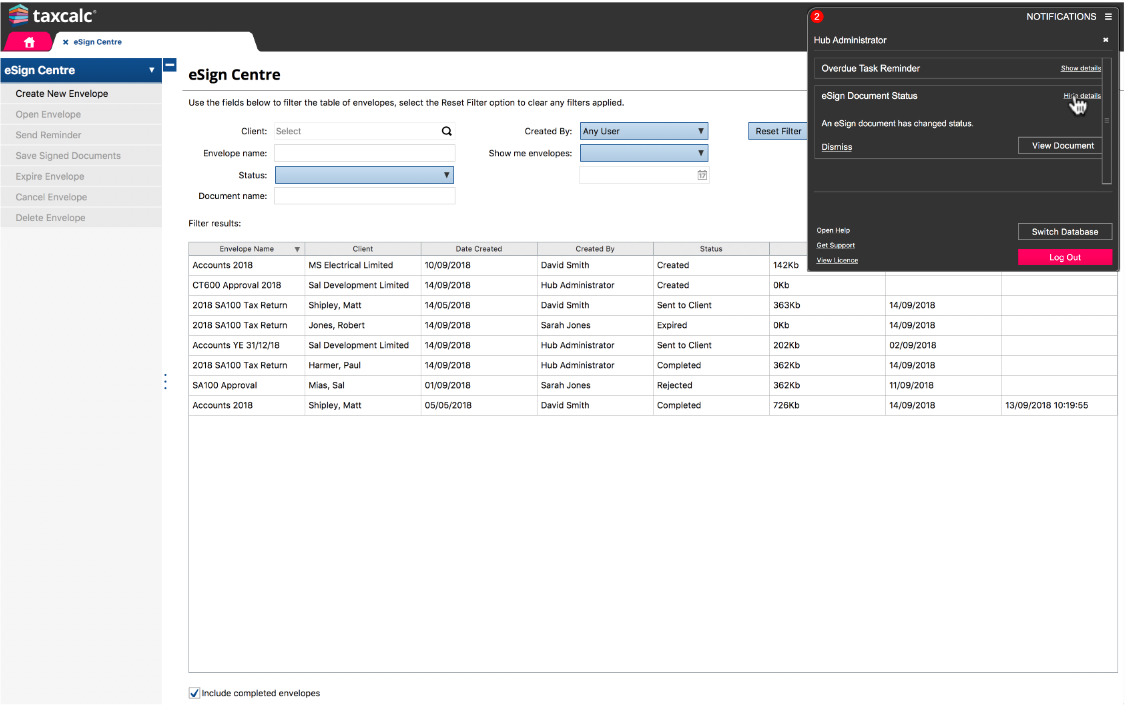Select Create New Envelope in sidebar
The image size is (1126, 706).
point(62,94)
